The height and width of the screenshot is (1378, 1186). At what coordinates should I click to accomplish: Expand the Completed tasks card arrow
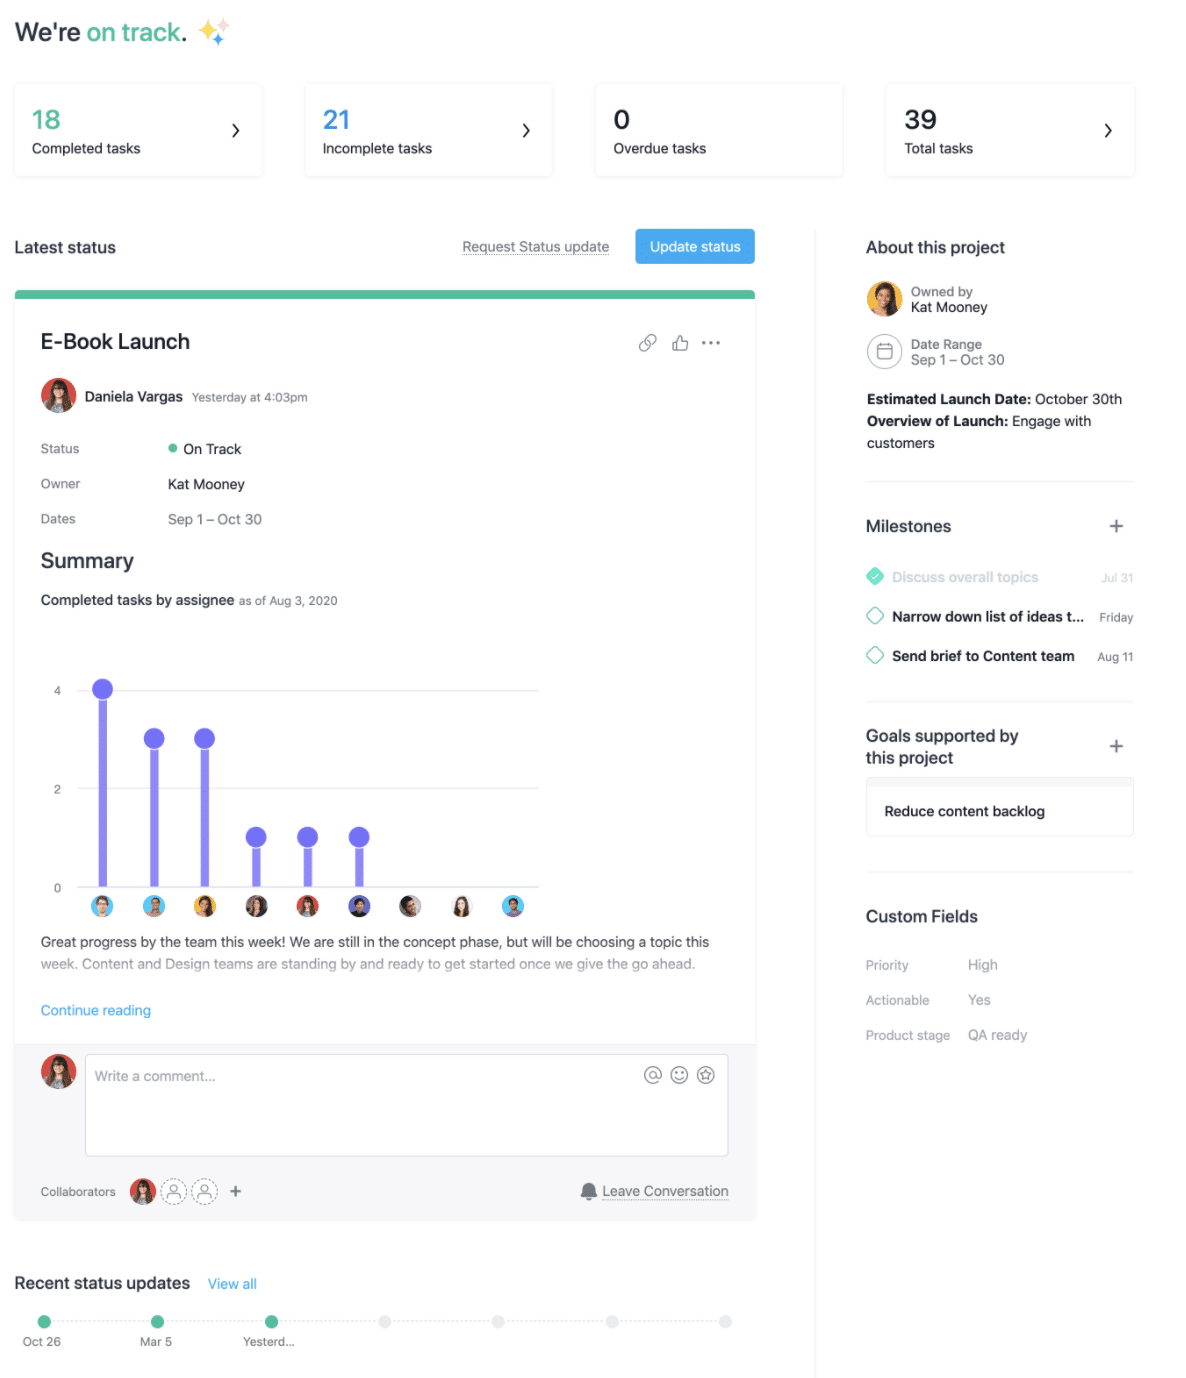coord(236,131)
